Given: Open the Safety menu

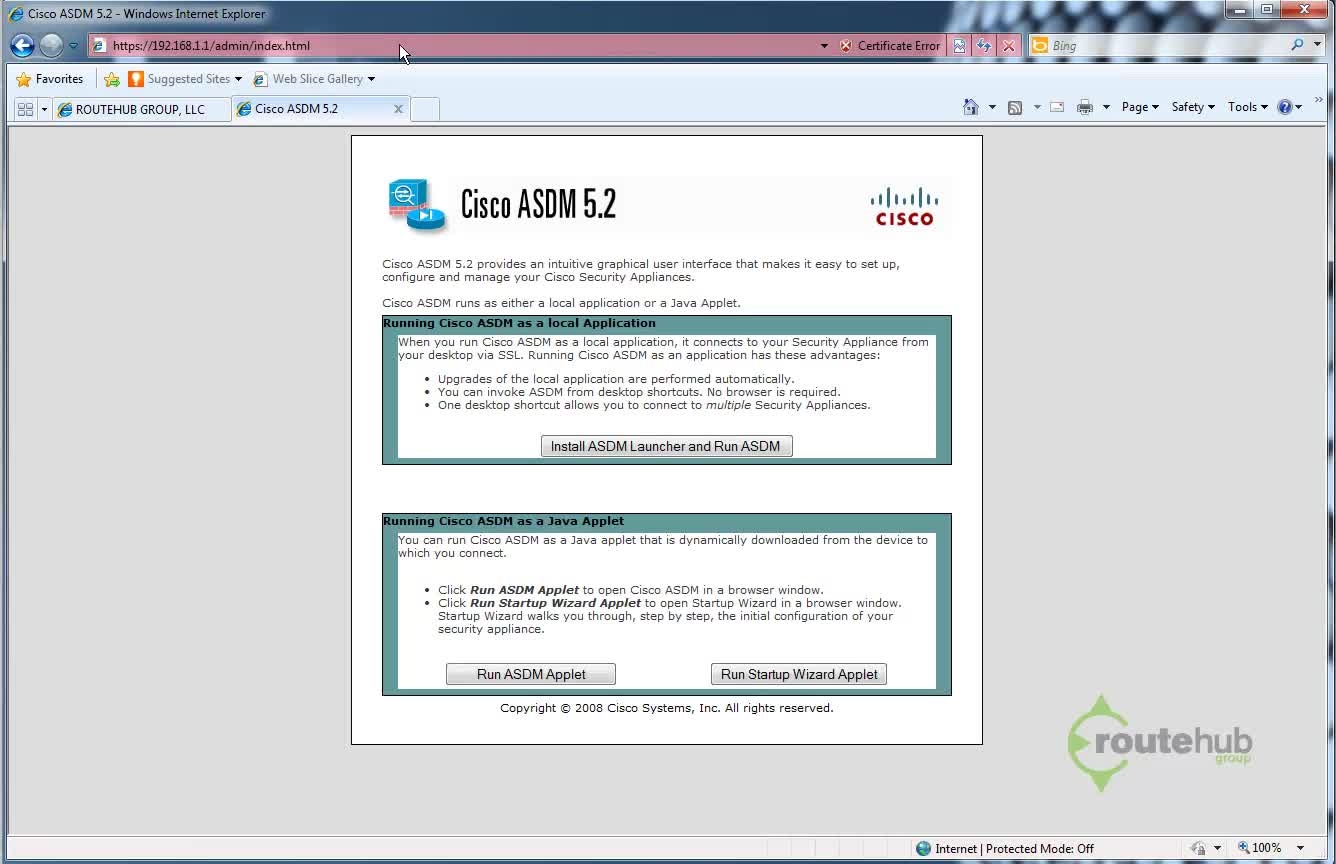Looking at the screenshot, I should tap(1193, 107).
